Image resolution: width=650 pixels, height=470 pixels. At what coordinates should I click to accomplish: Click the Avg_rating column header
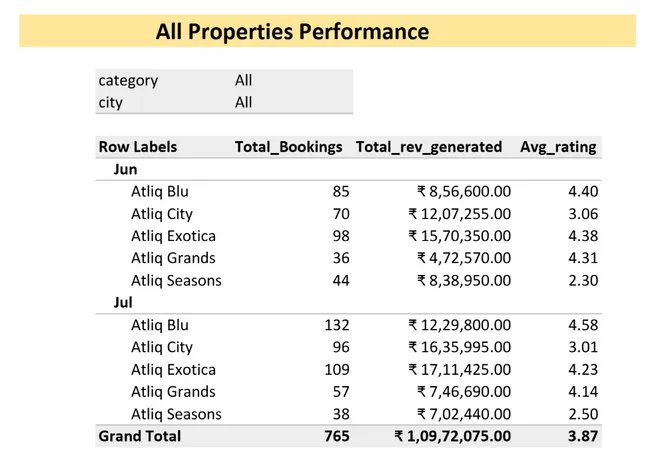click(558, 146)
